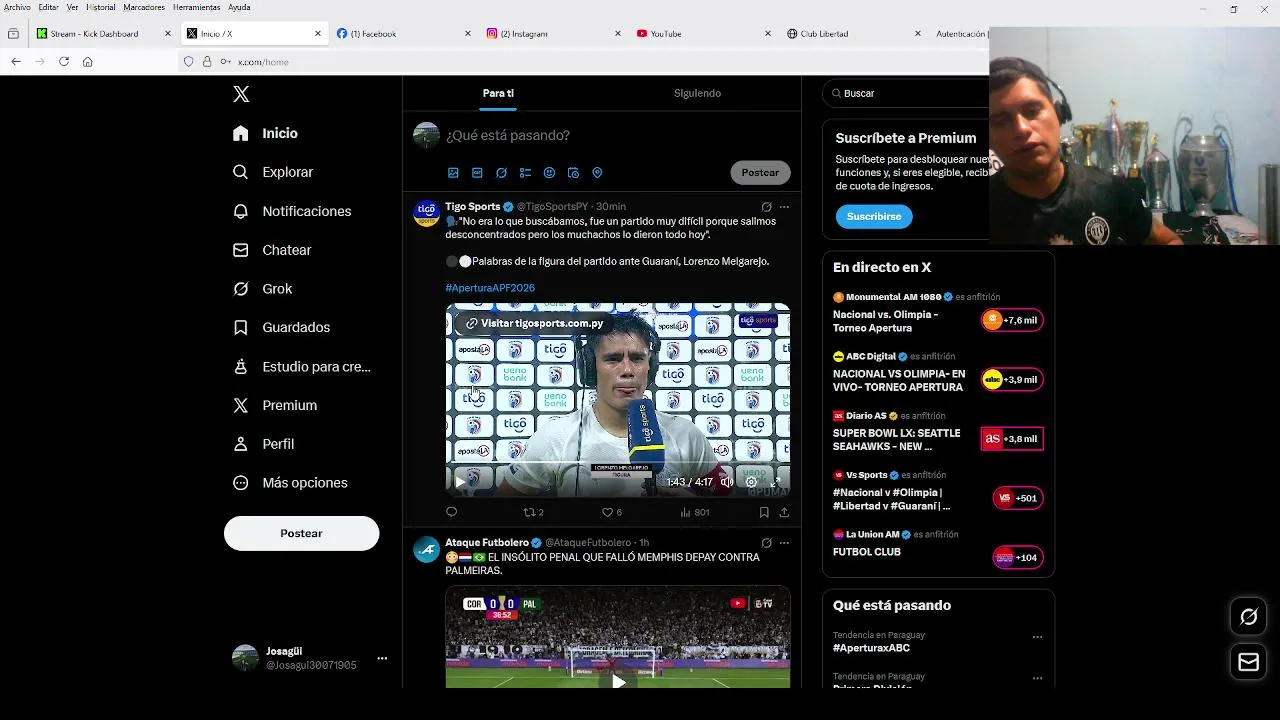This screenshot has height=720, width=1280.
Task: Add GIF icon in composer
Action: [477, 173]
